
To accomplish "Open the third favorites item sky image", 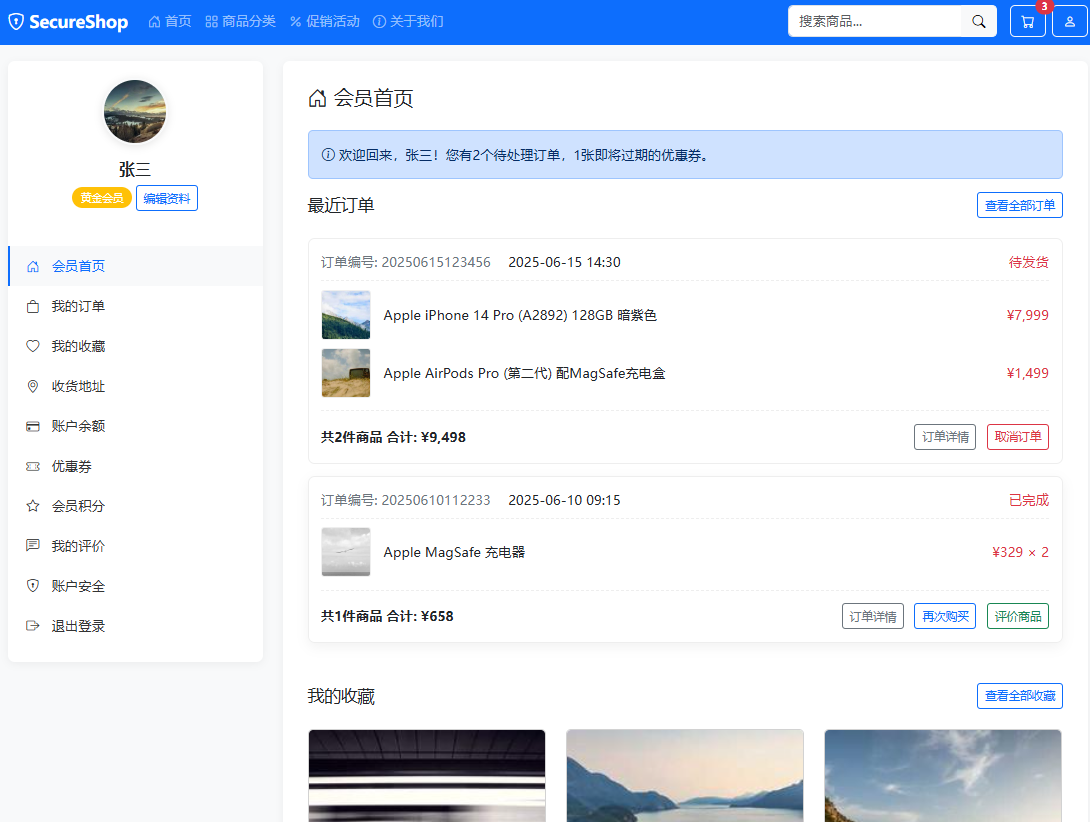I will coord(943,775).
